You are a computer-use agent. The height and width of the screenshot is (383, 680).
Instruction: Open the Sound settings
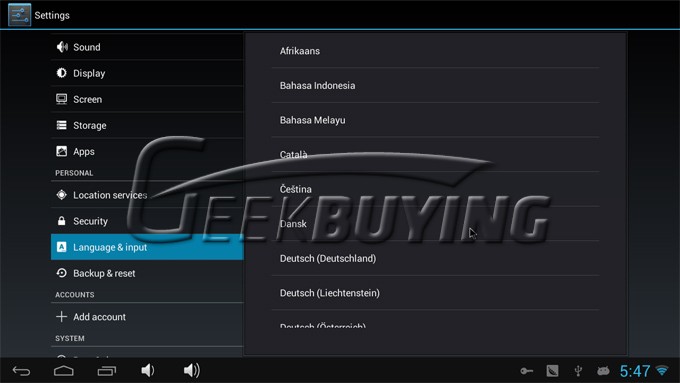coord(147,47)
